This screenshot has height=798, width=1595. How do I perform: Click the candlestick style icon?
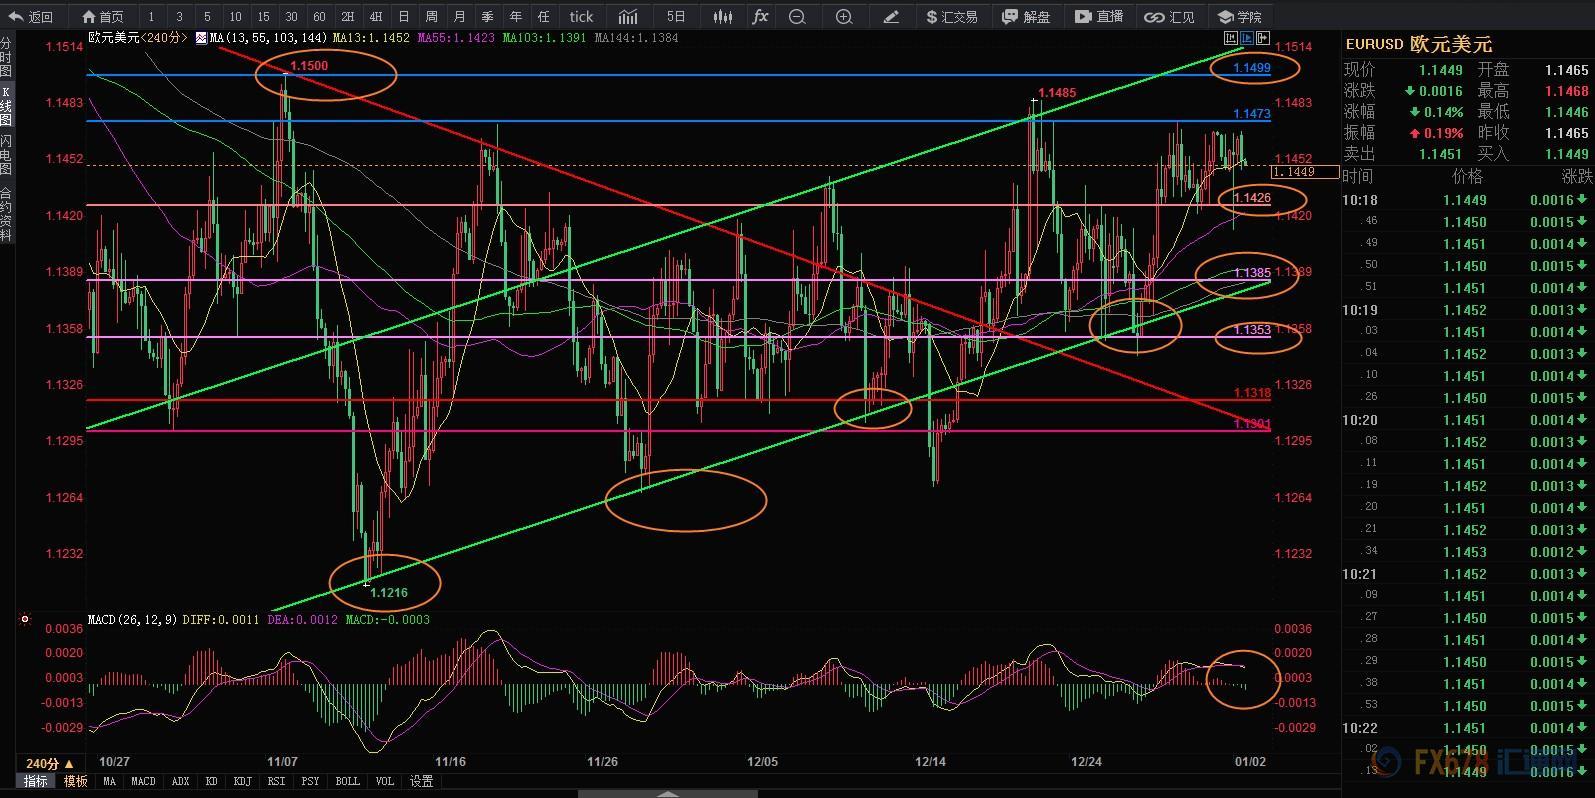(722, 16)
